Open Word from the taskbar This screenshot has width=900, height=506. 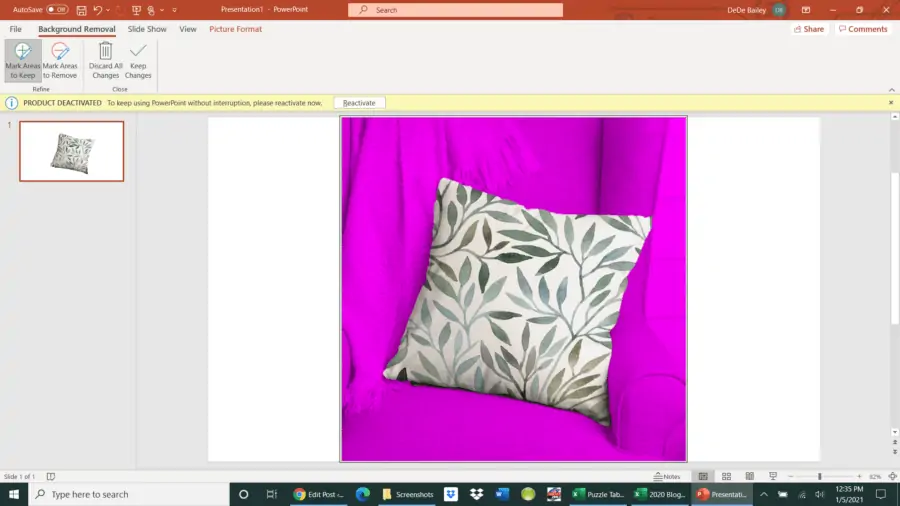(502, 494)
